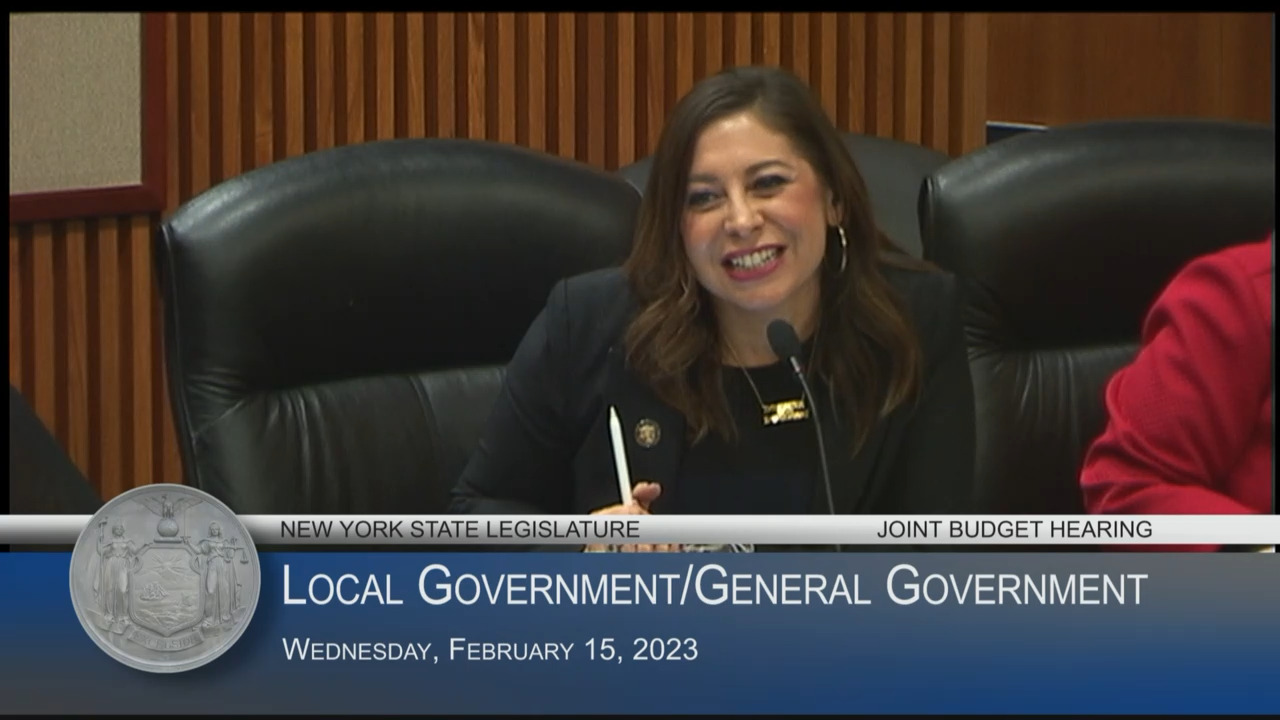Click the "Joint Budget Hearing" caption text
1280x720 pixels.
click(1014, 529)
